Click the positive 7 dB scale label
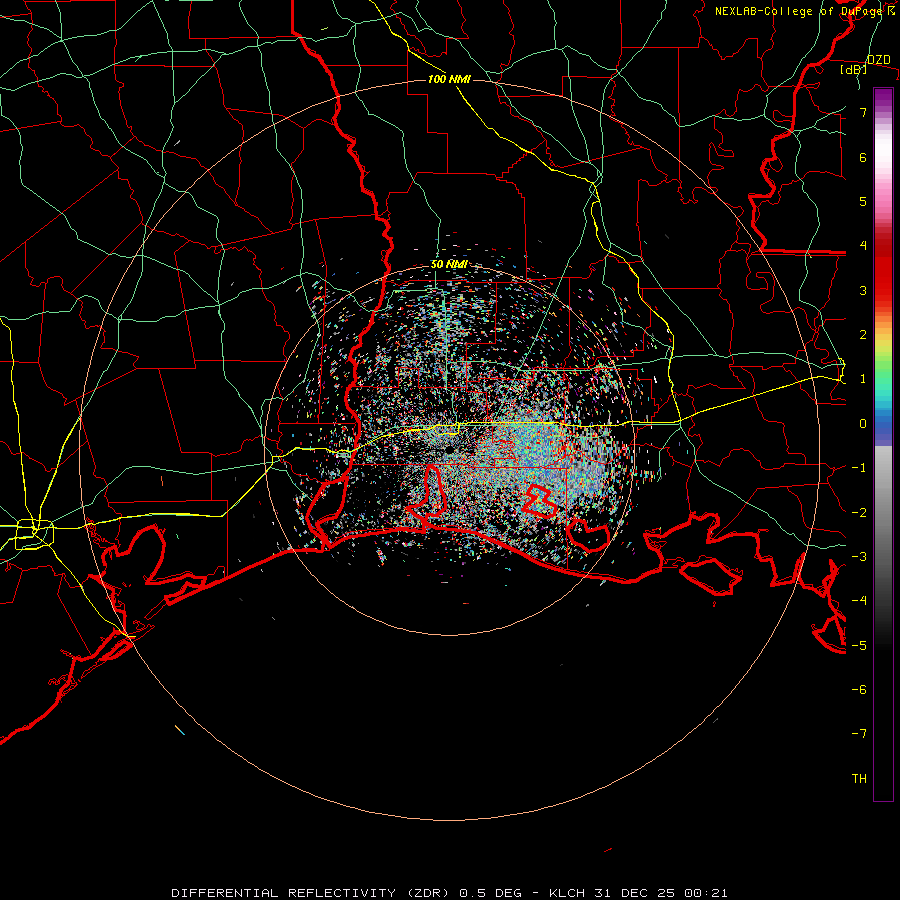Screen dimensions: 900x900 (863, 112)
